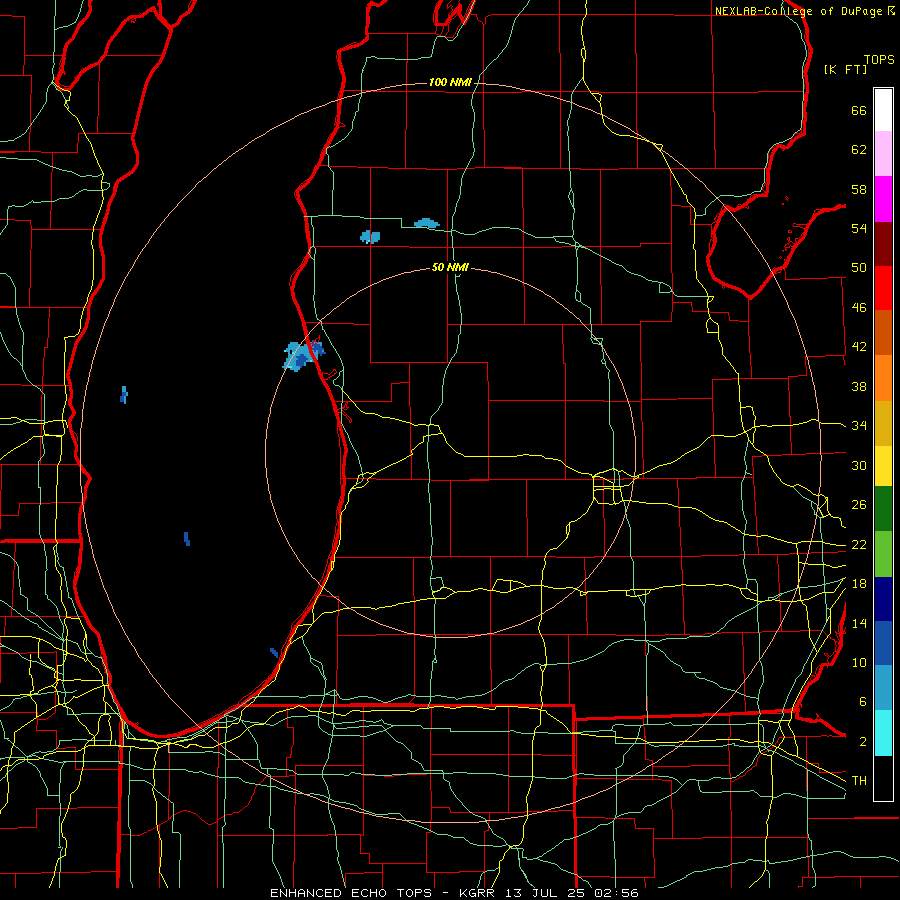Click the 18 legend scale value
Screen dimensions: 900x900
(859, 583)
